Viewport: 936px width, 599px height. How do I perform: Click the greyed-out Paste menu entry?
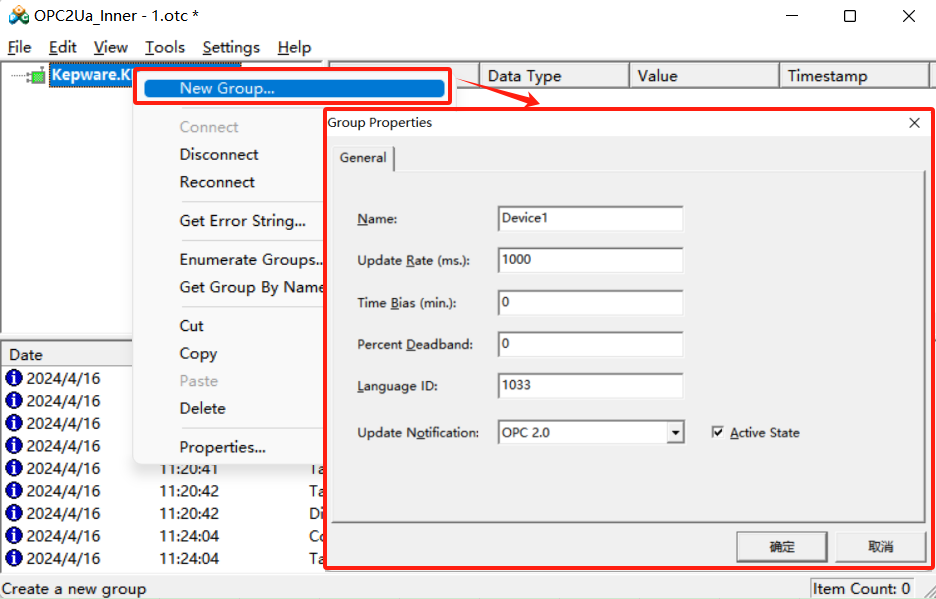point(199,381)
